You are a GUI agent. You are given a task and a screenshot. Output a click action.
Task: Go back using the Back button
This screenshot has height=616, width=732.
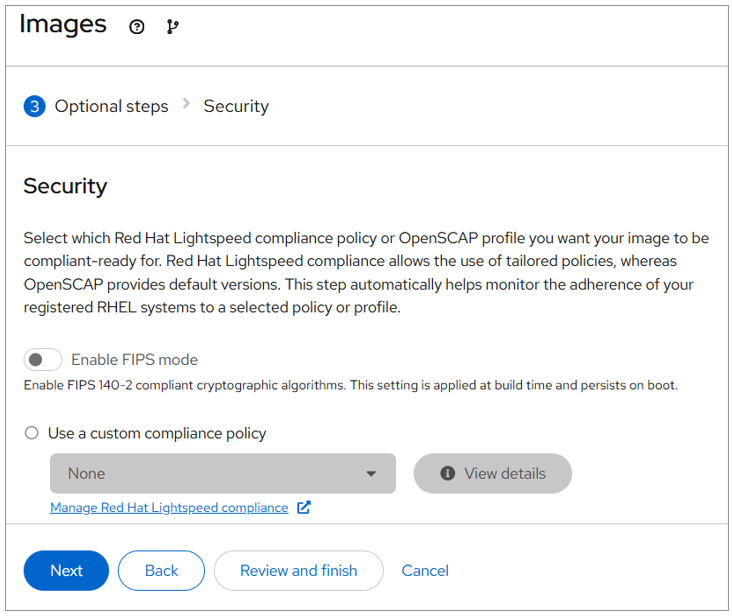coord(161,570)
